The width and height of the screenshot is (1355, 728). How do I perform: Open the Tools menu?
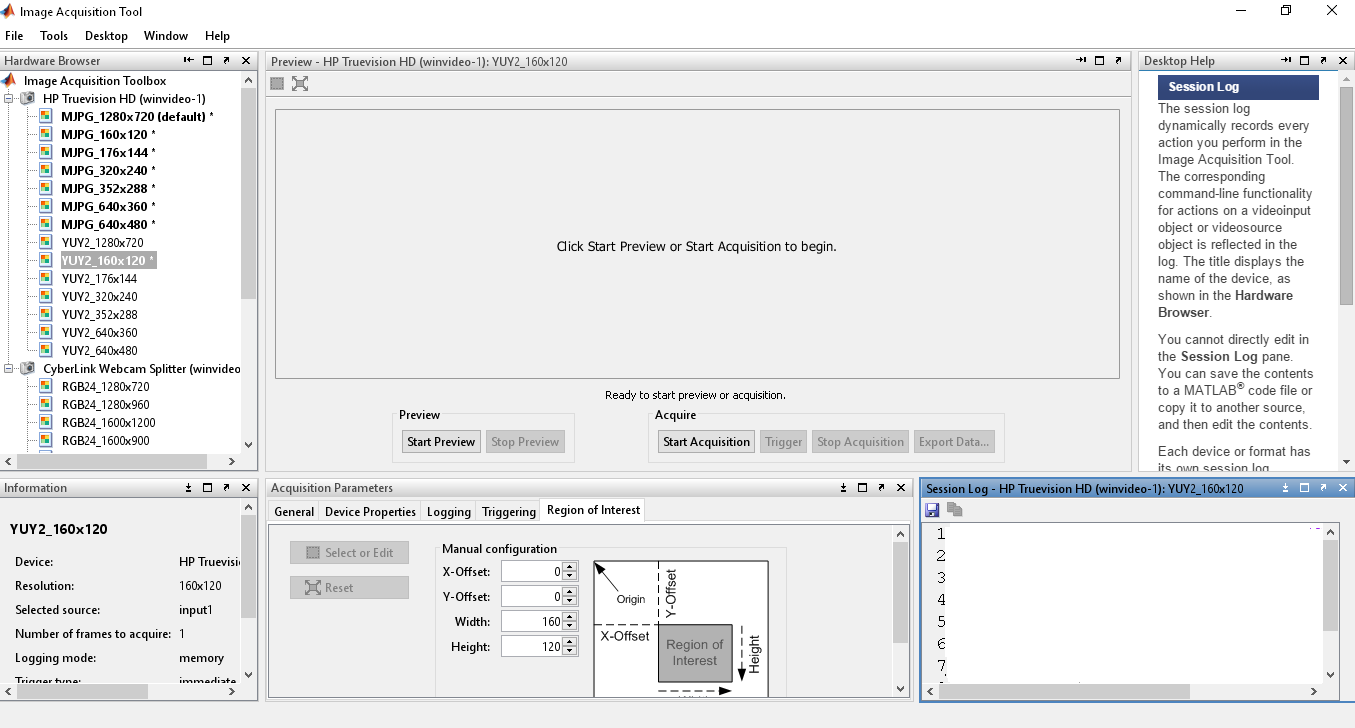[54, 36]
